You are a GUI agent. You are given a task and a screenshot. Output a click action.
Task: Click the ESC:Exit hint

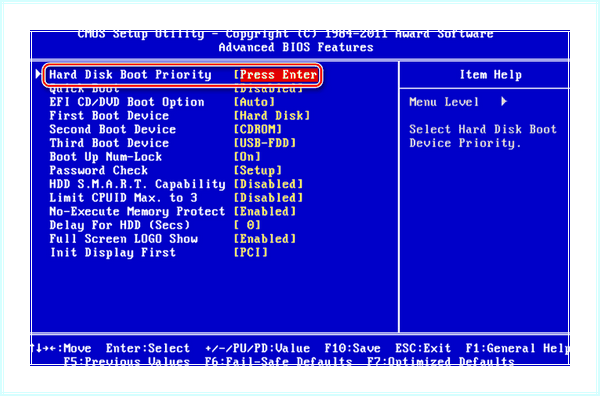423,349
